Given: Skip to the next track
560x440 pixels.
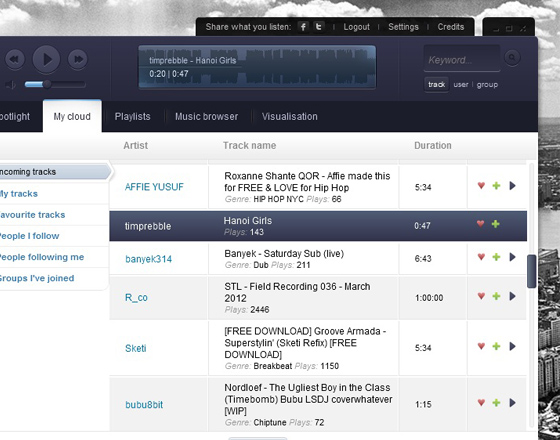Looking at the screenshot, I should click(78, 59).
